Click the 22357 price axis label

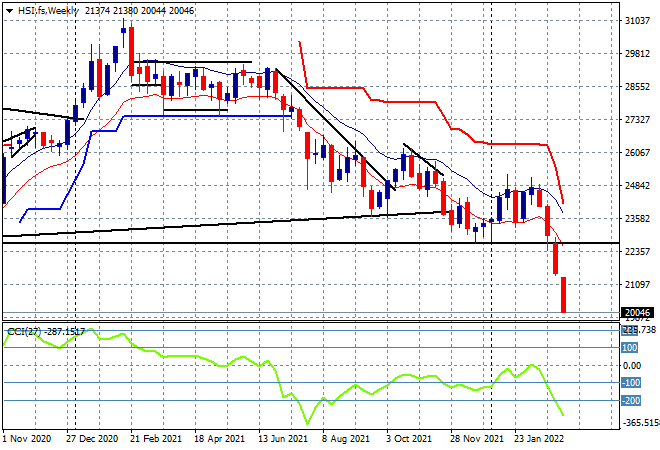[x=637, y=252]
